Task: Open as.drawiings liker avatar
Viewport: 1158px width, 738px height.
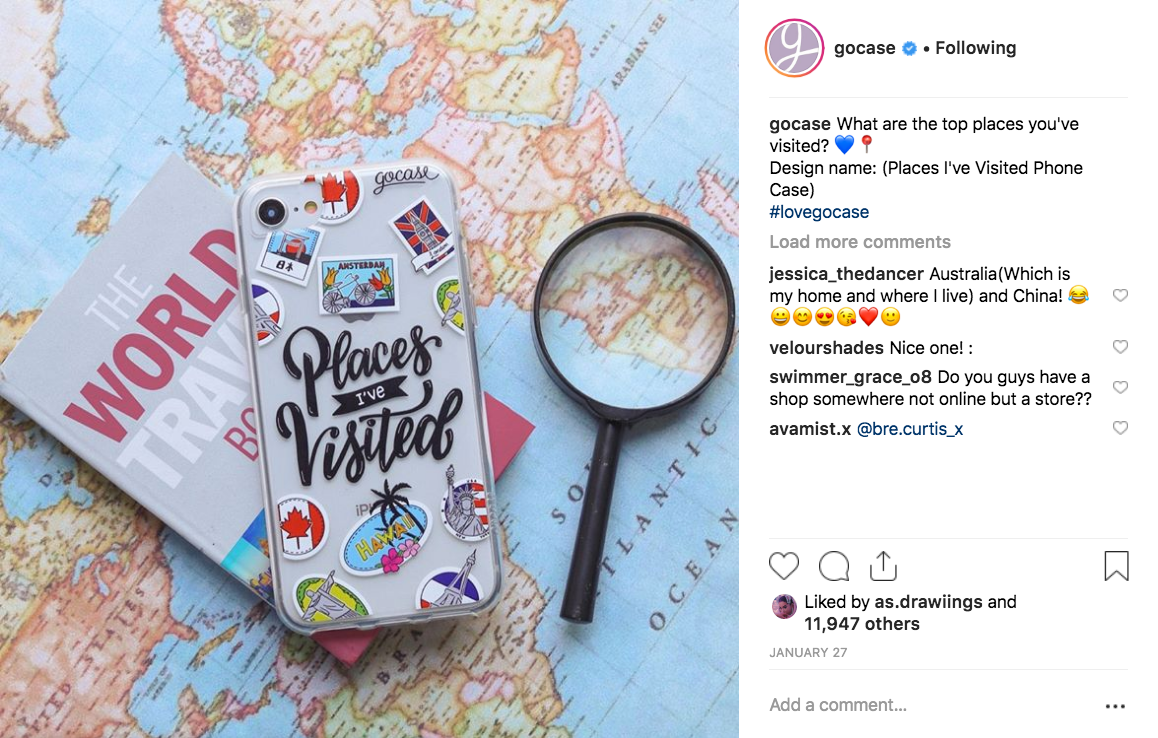Action: (784, 607)
